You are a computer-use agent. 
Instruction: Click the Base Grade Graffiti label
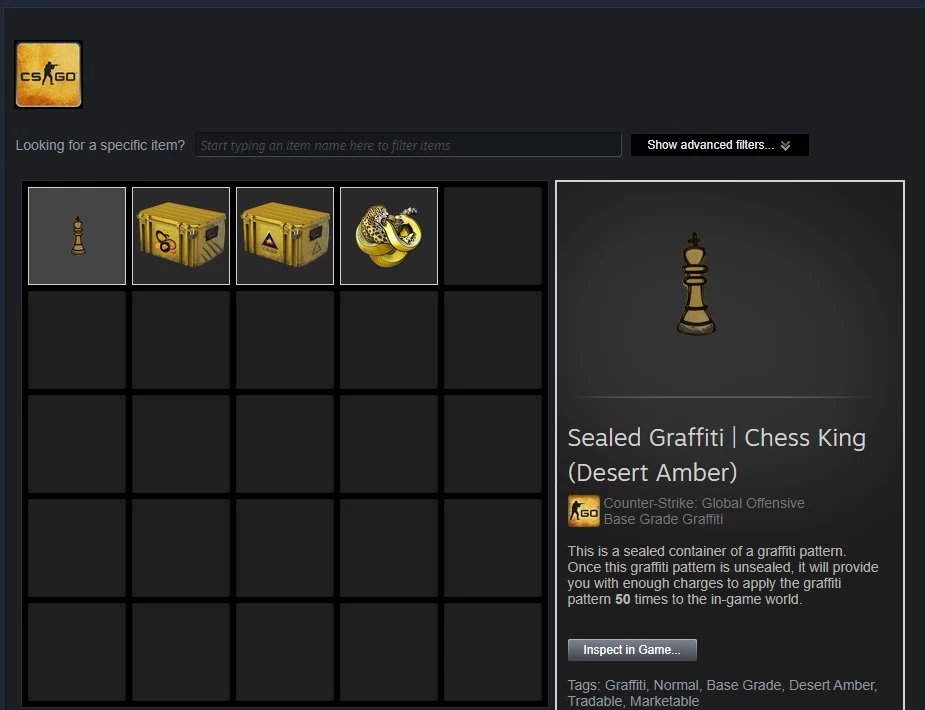tap(663, 519)
